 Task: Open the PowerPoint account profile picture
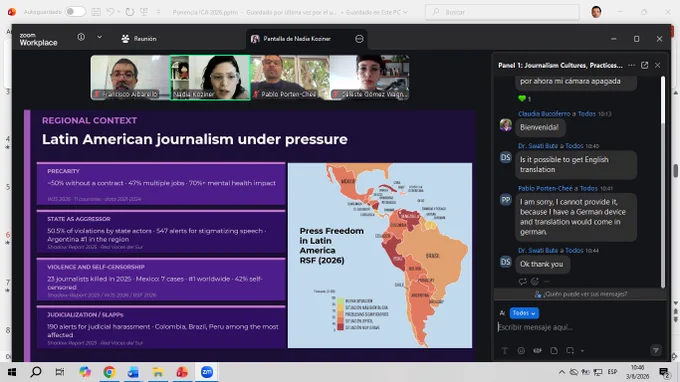click(596, 12)
